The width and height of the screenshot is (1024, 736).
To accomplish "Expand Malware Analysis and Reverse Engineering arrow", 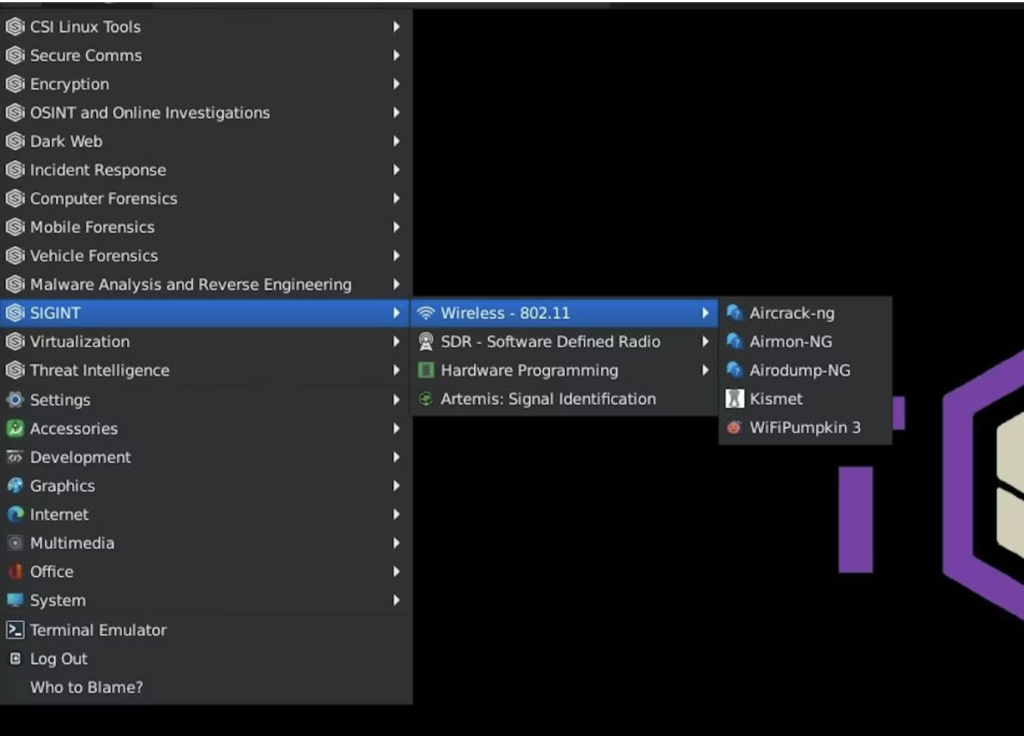I will (x=396, y=284).
